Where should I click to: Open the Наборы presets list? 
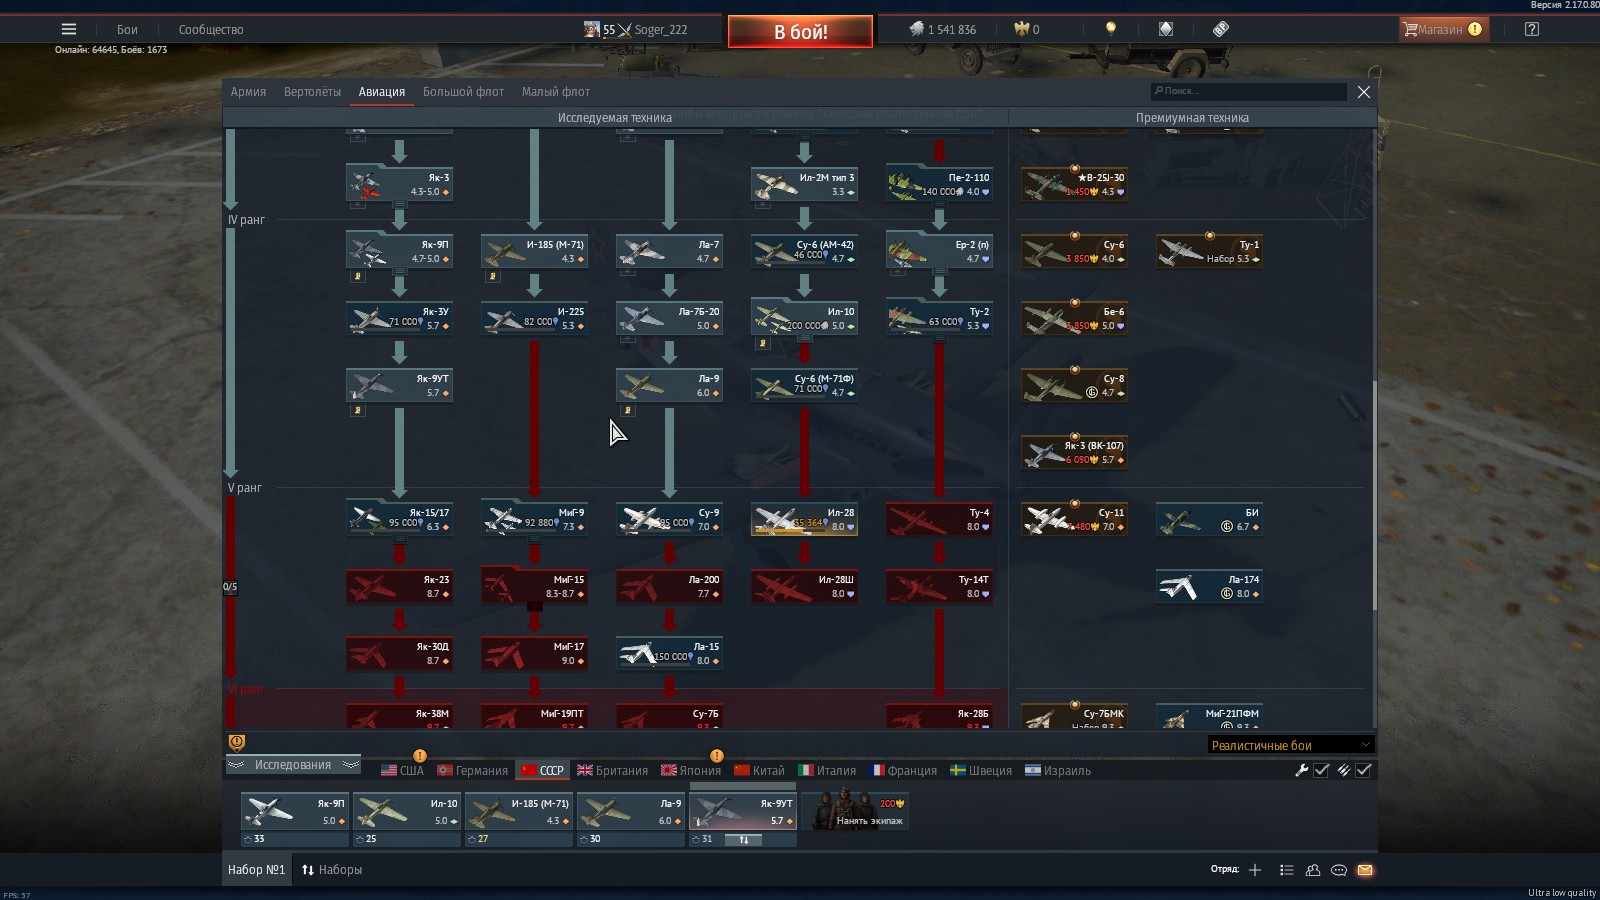pyautogui.click(x=332, y=870)
